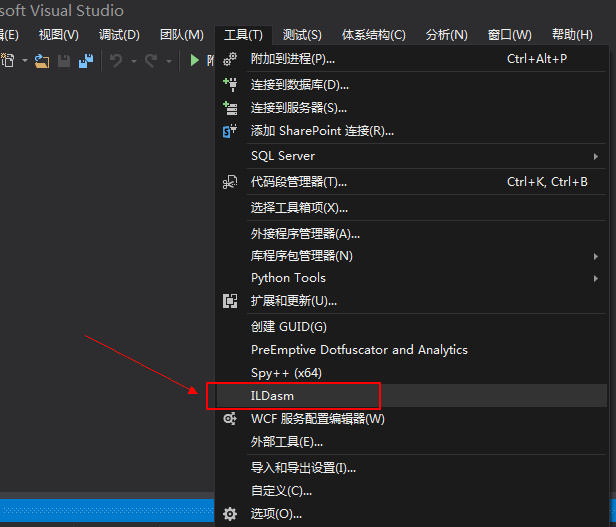The width and height of the screenshot is (616, 527).
Task: Open the 窗口(W) menu
Action: click(510, 35)
